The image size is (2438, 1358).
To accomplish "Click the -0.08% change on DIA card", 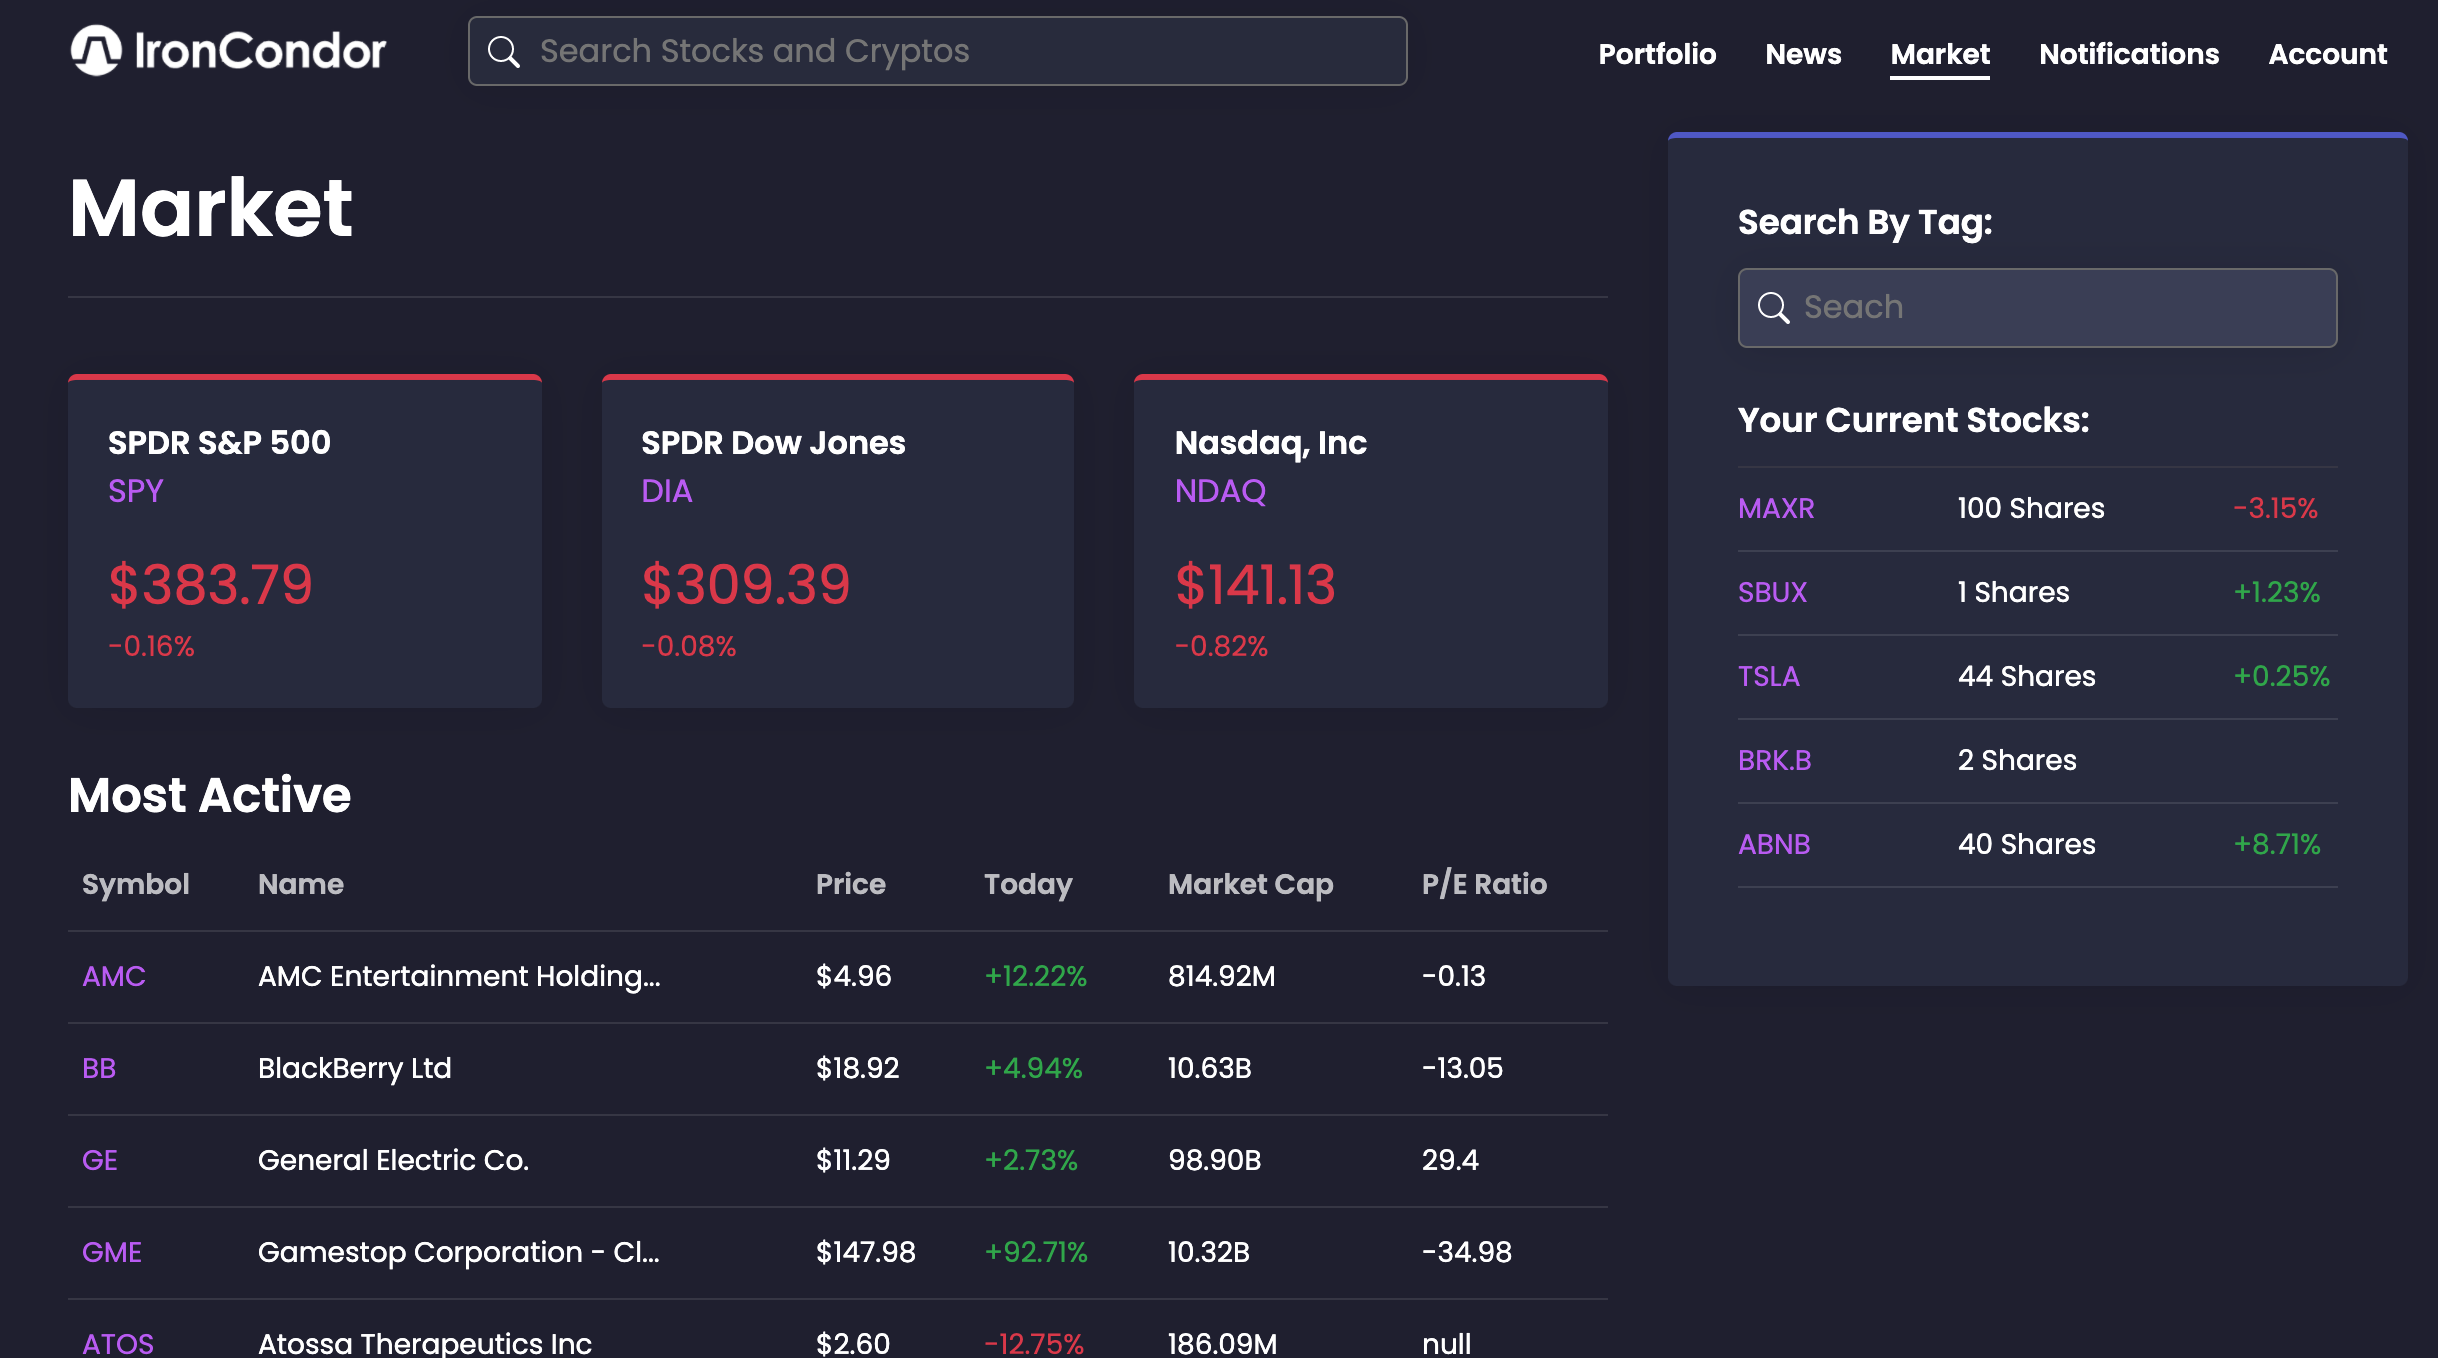I will 688,646.
